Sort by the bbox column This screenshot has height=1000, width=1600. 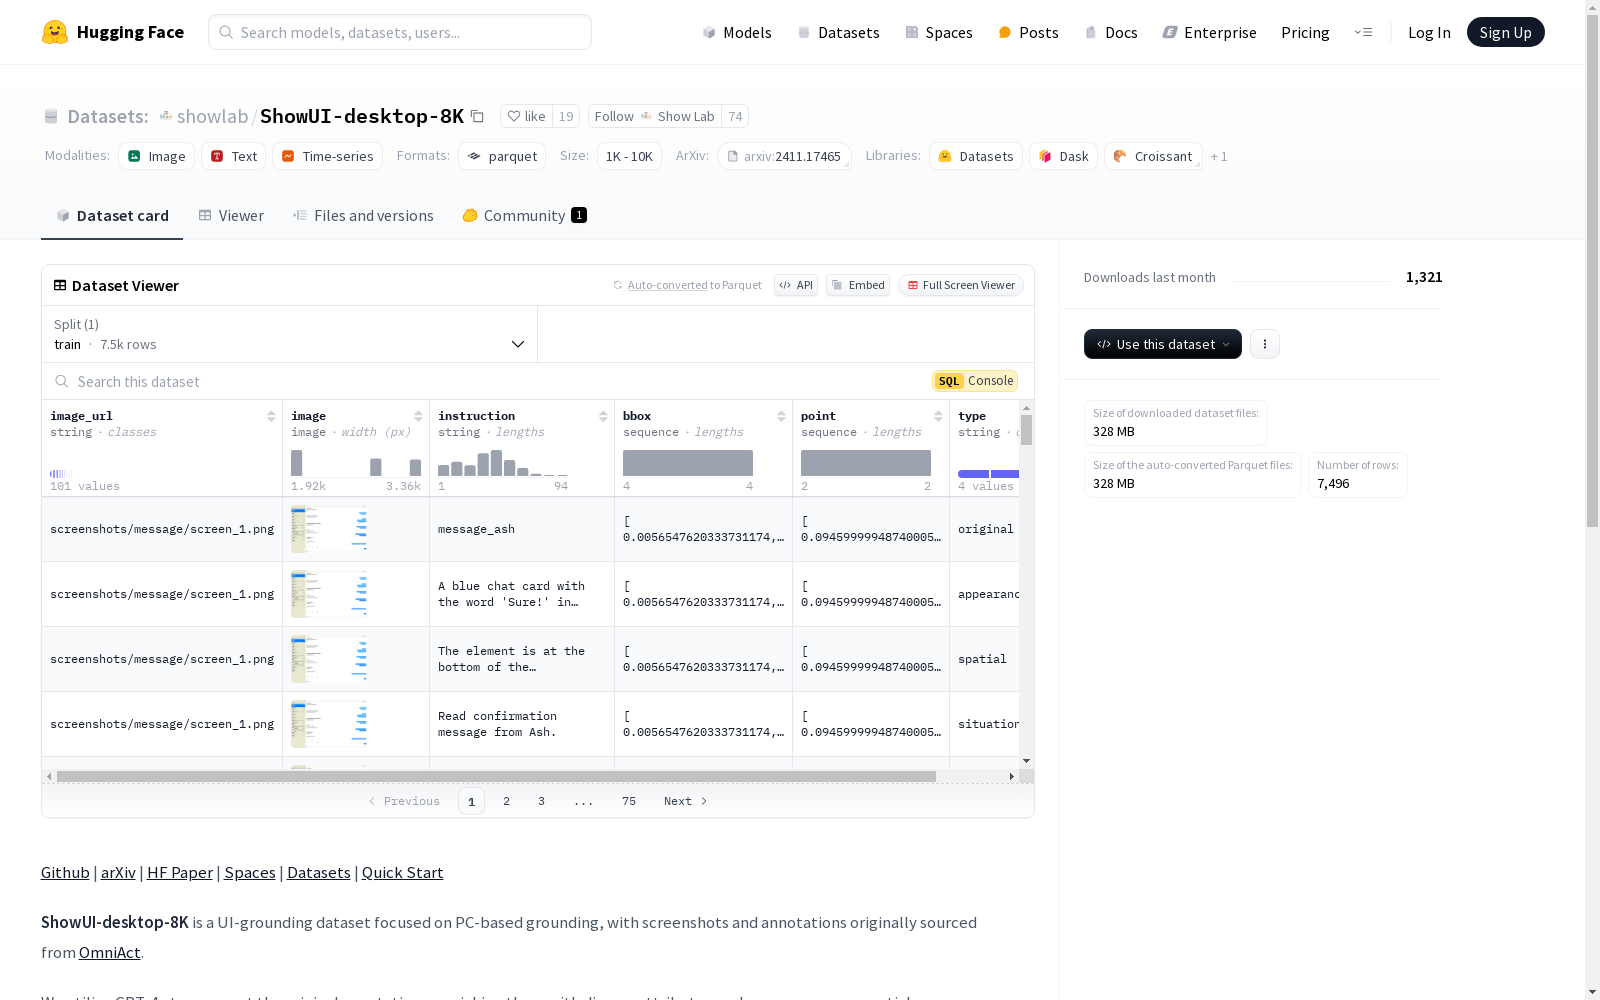[x=781, y=416]
